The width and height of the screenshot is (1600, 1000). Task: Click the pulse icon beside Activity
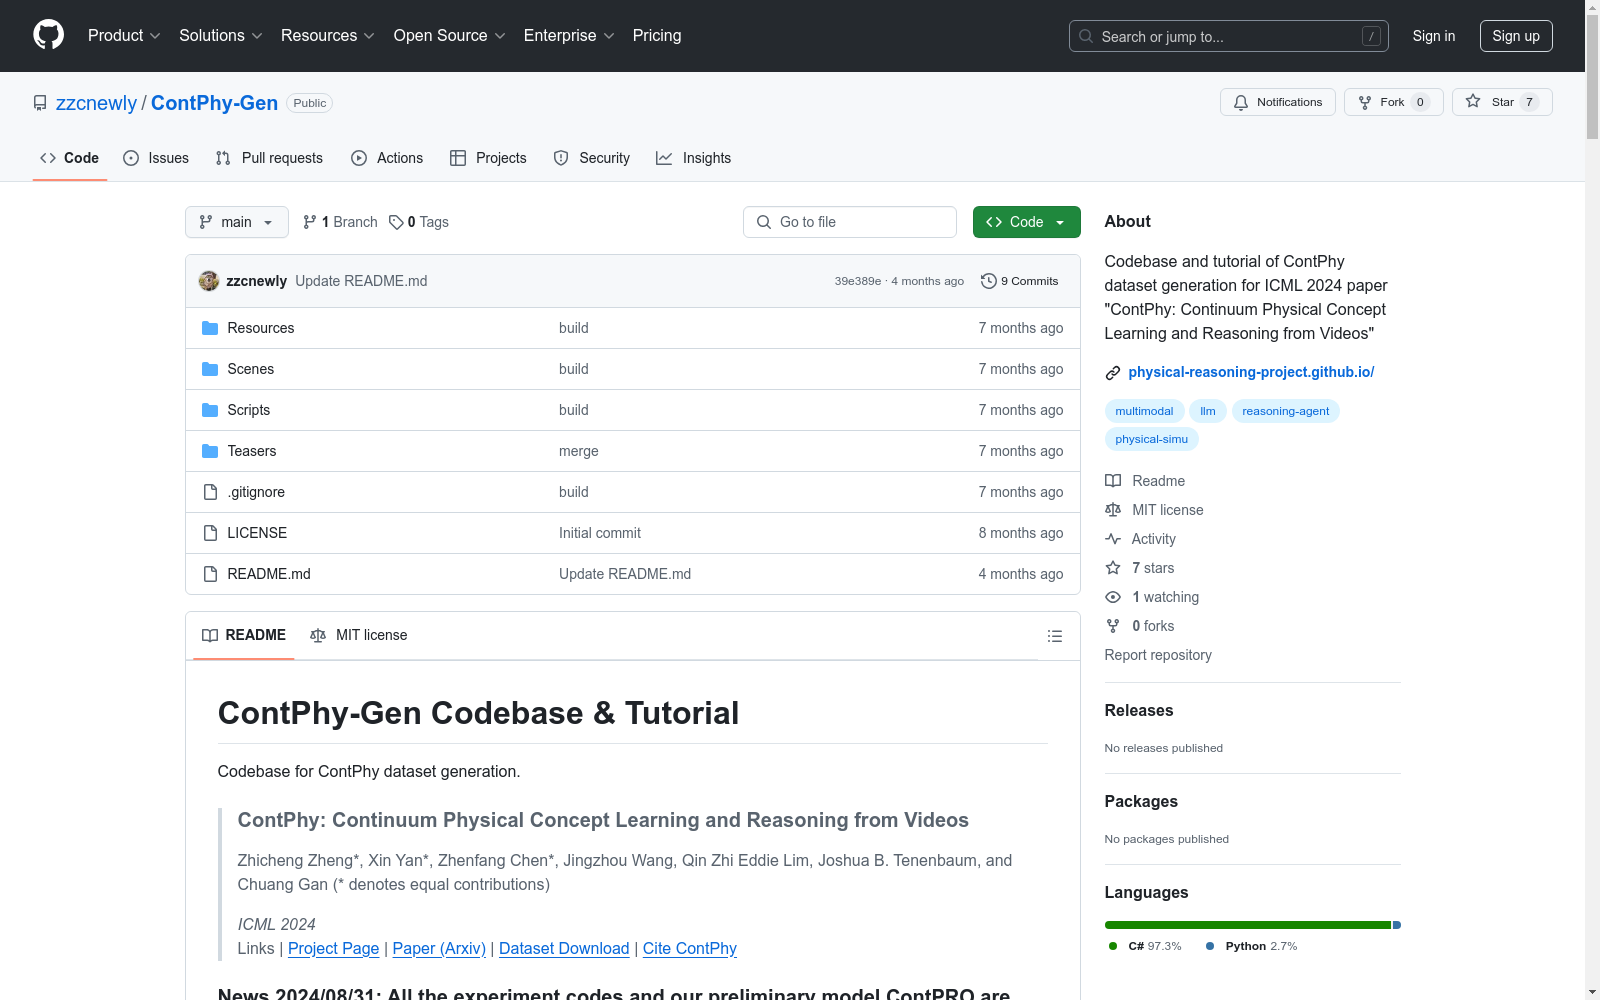click(x=1113, y=539)
